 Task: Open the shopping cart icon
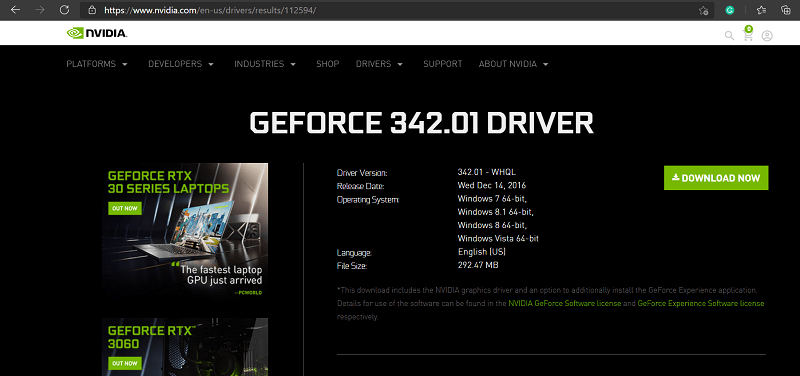click(x=748, y=34)
